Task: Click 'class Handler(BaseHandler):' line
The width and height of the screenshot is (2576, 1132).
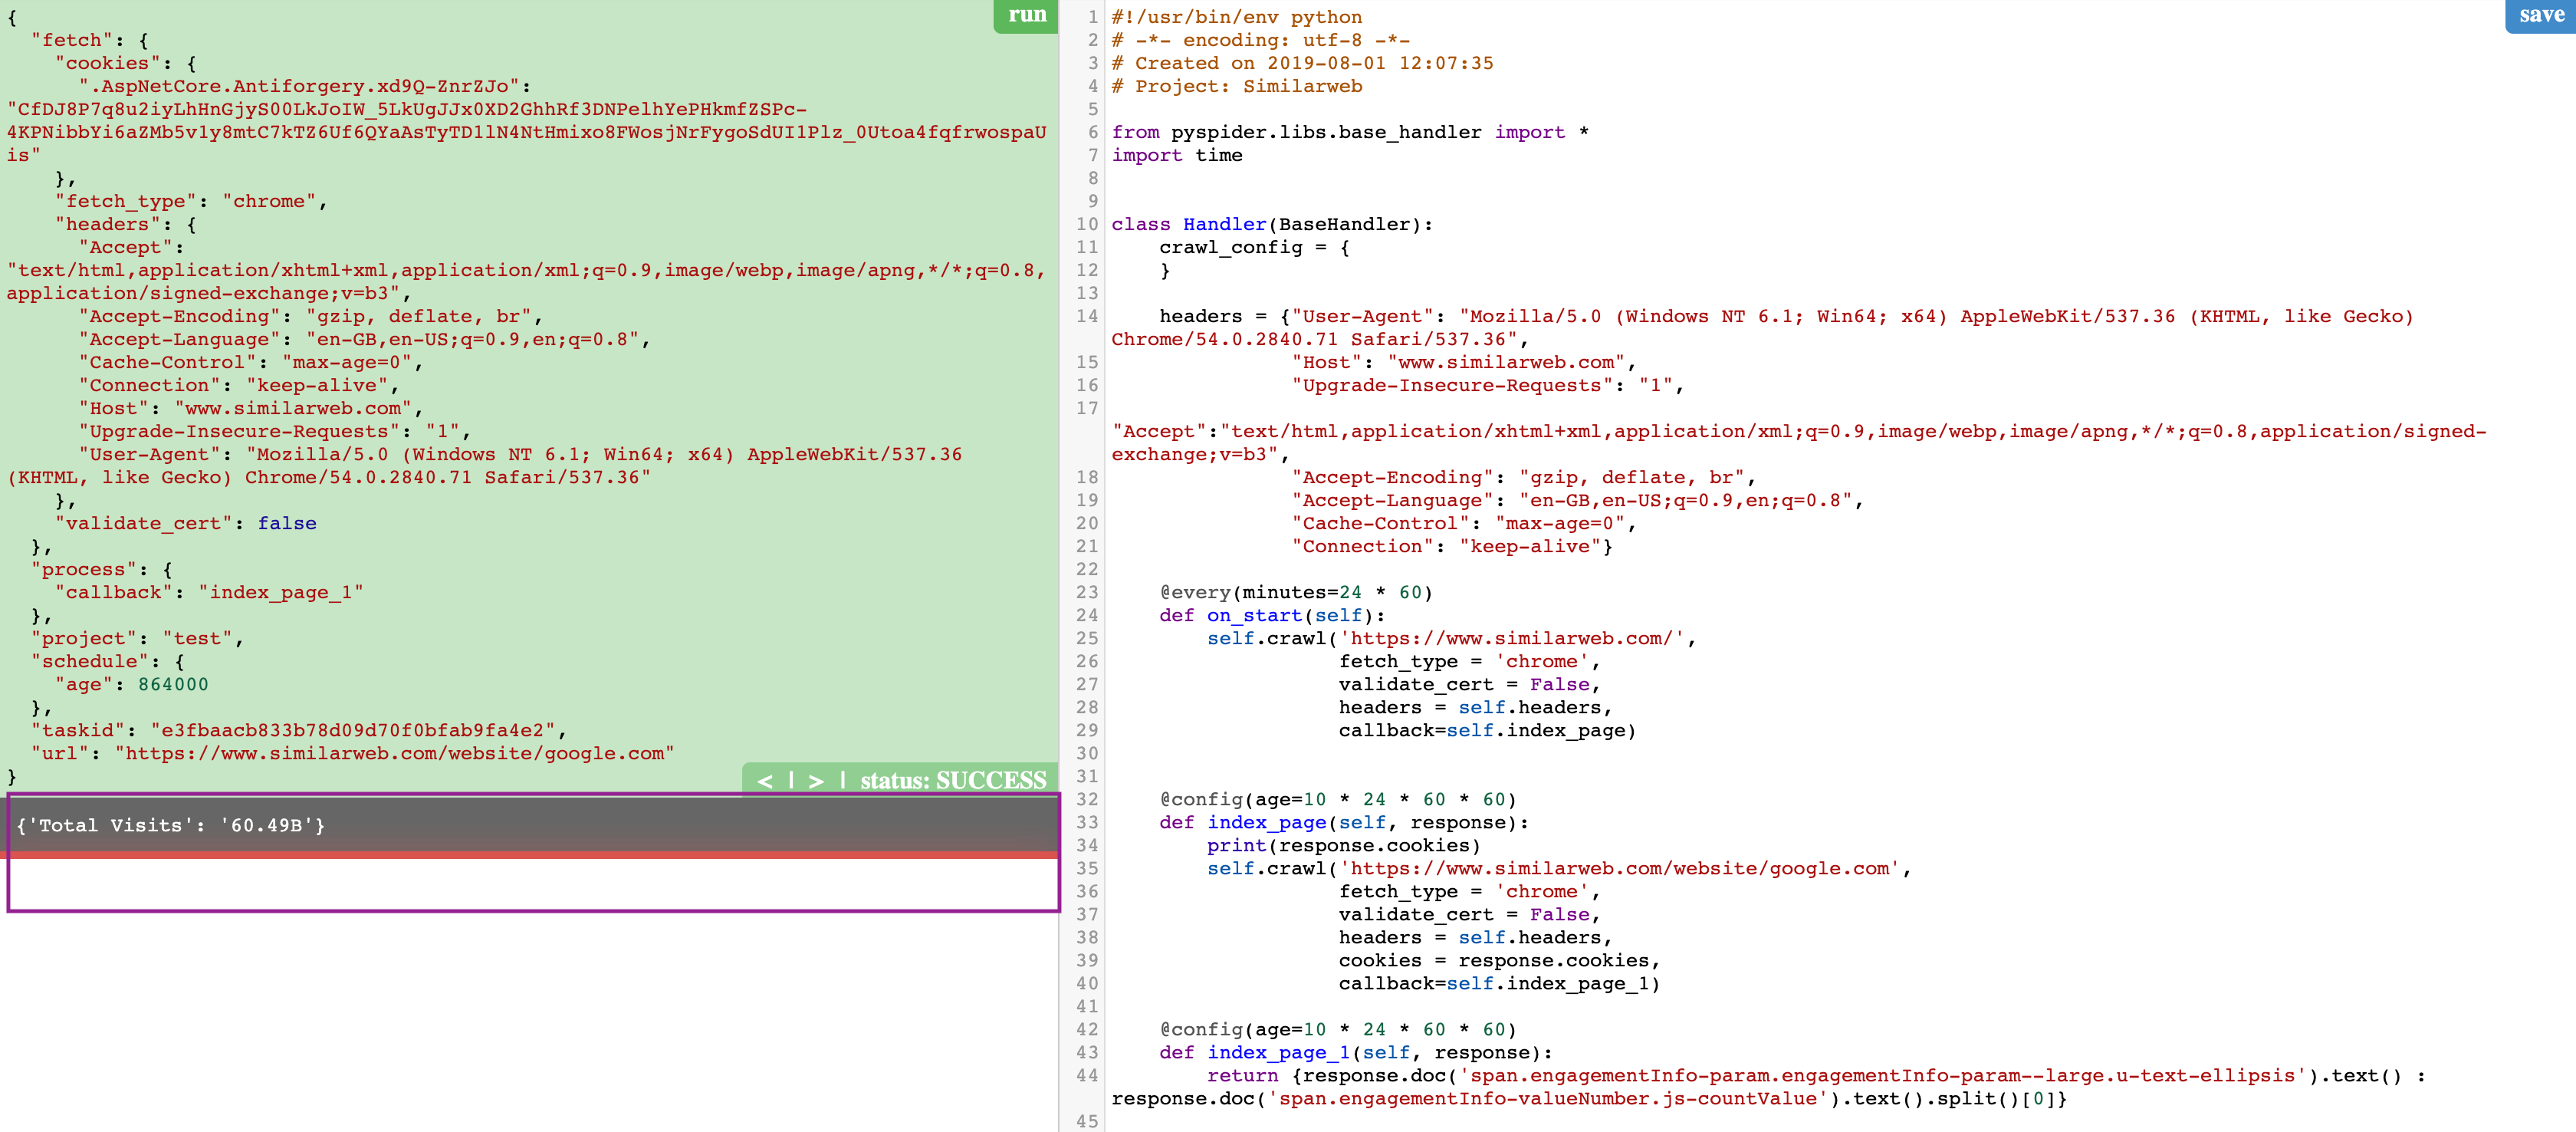Action: (x=1272, y=224)
